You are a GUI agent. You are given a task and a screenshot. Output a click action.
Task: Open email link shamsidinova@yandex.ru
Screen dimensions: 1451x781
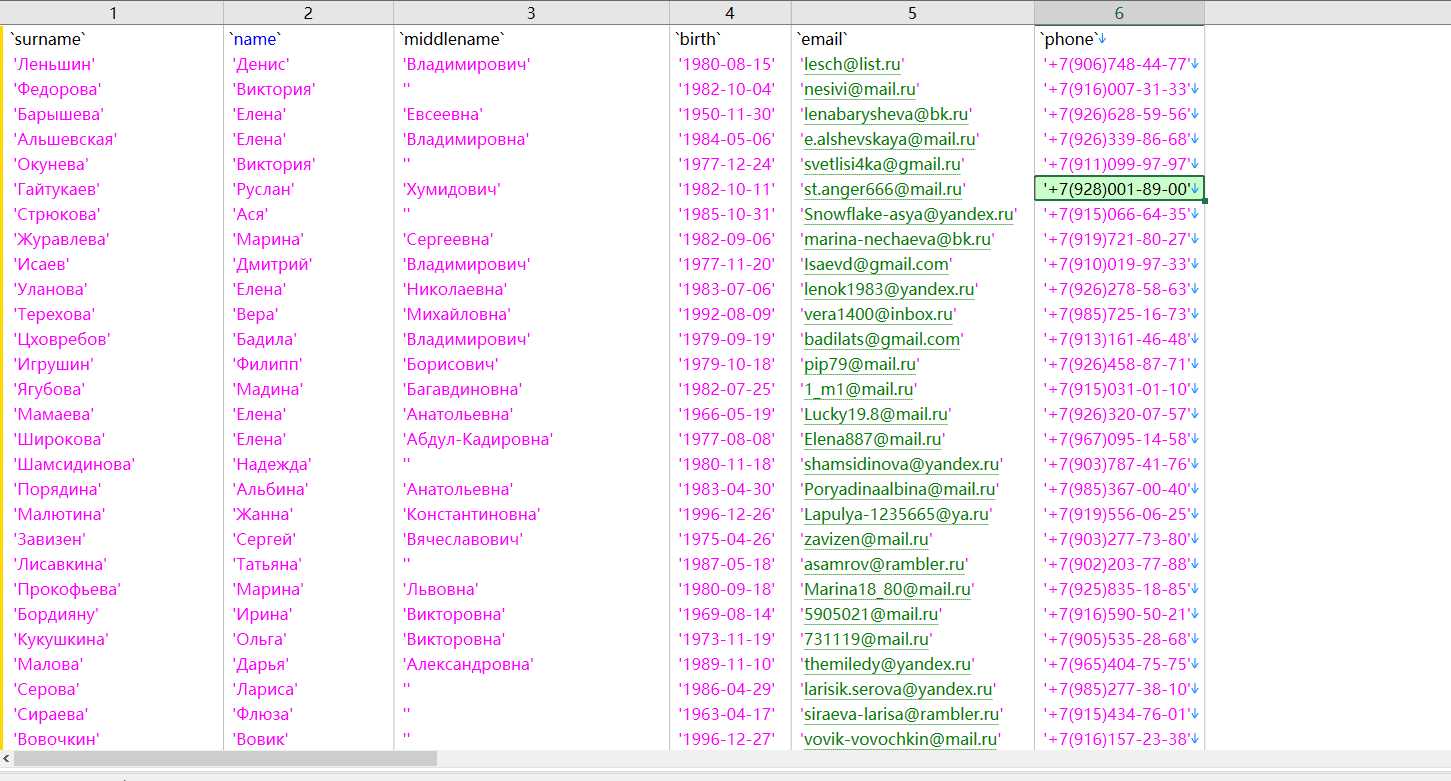click(x=902, y=464)
